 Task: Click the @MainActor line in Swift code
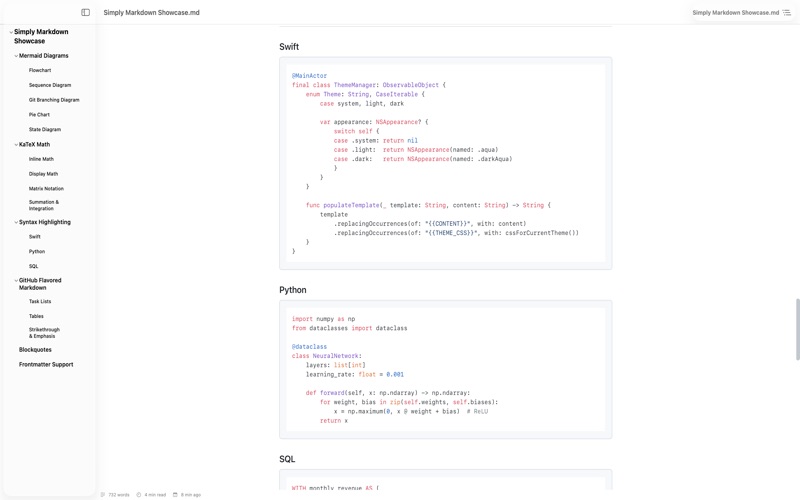(309, 76)
